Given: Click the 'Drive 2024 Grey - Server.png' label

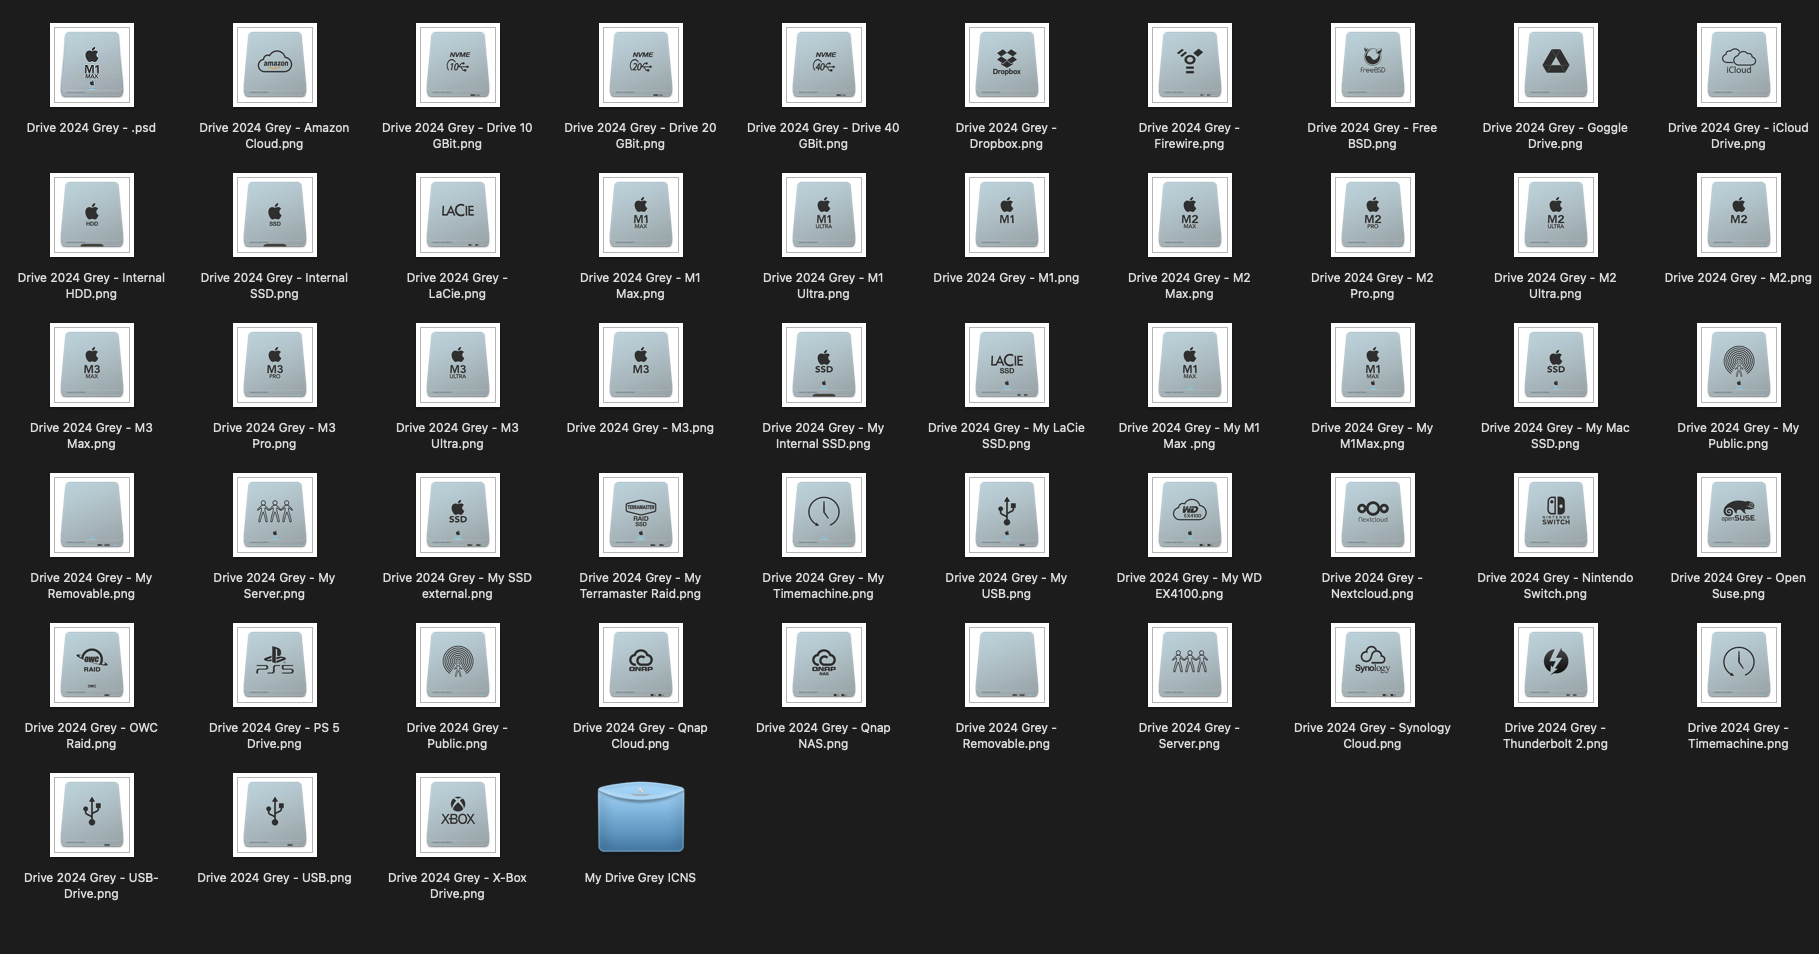Looking at the screenshot, I should pyautogui.click(x=1189, y=736).
